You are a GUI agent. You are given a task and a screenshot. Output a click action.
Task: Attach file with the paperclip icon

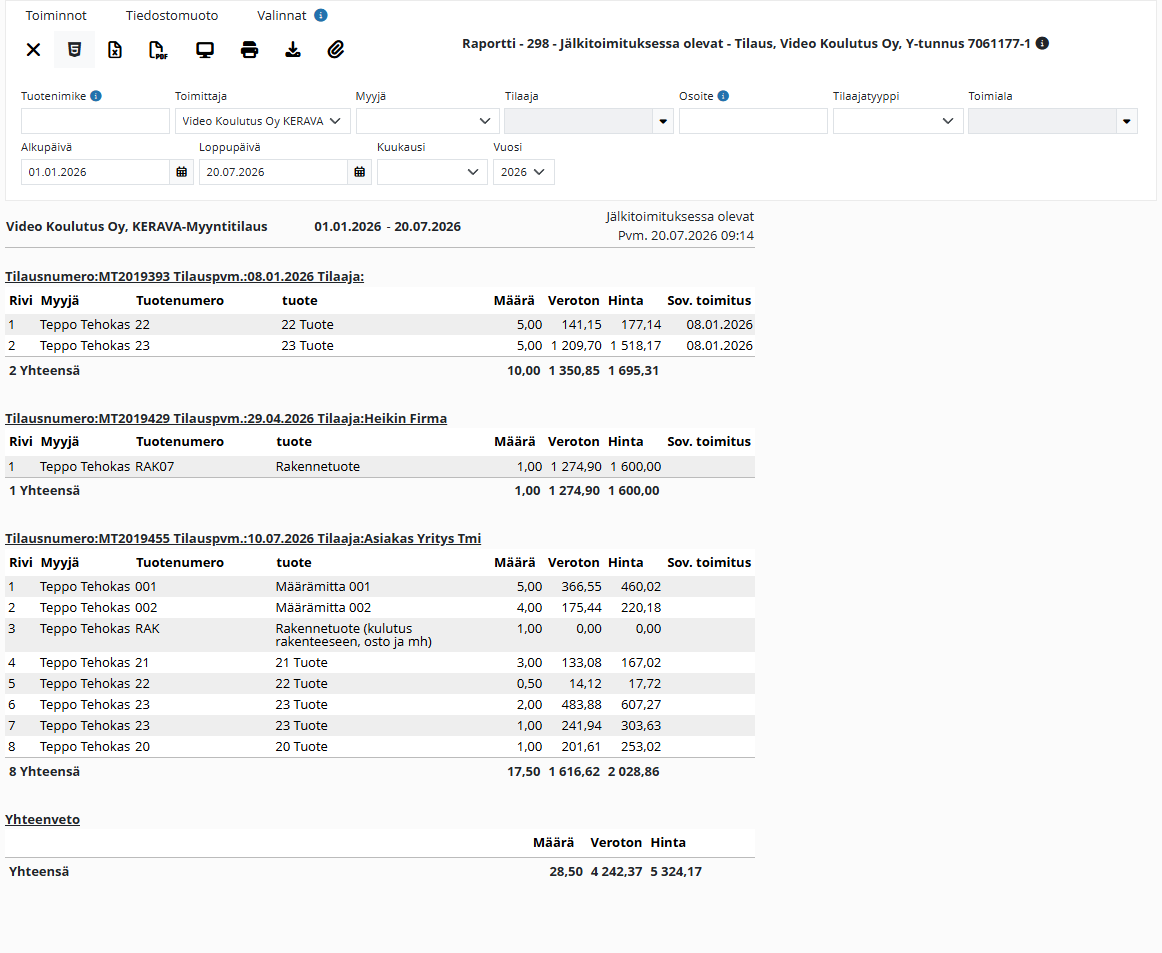click(336, 50)
